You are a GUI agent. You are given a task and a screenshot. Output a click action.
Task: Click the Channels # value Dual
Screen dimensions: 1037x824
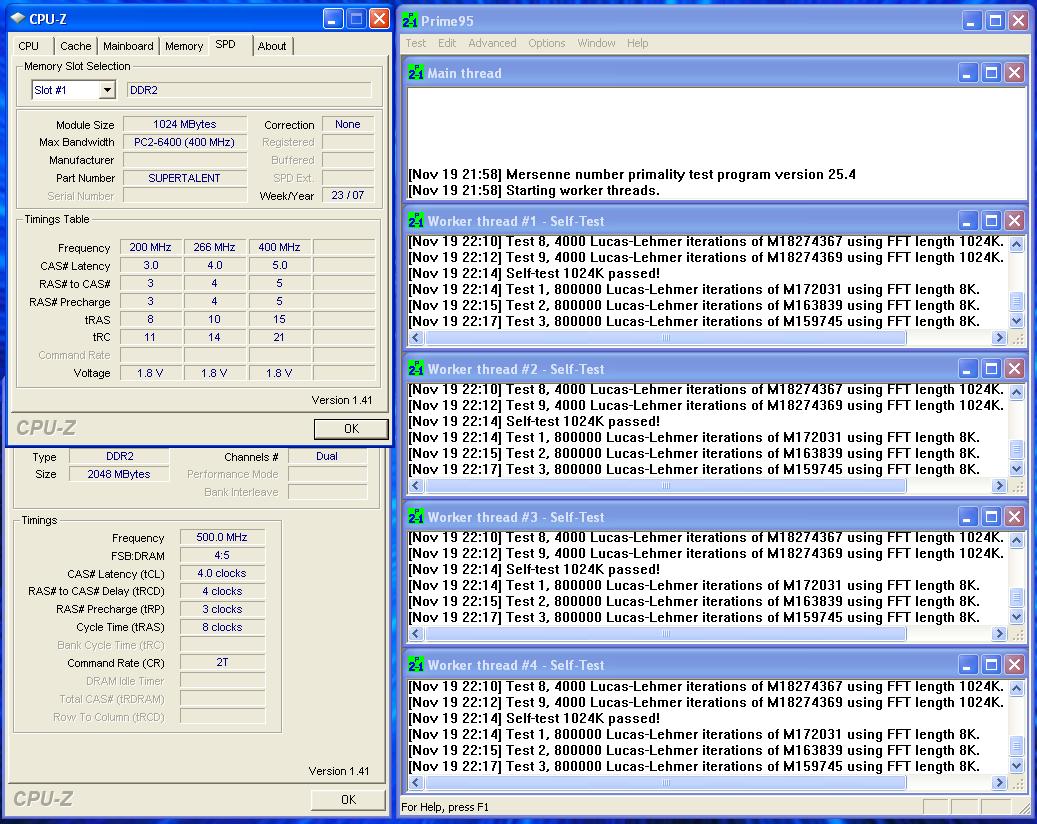pos(327,456)
